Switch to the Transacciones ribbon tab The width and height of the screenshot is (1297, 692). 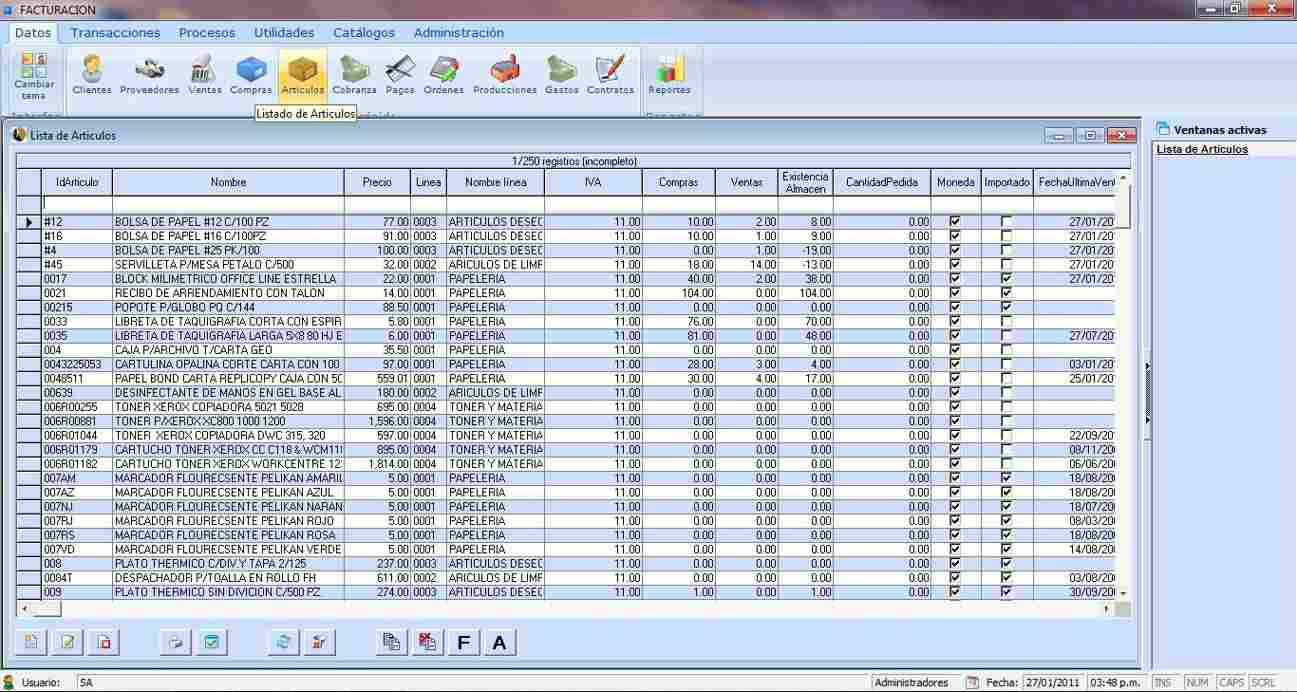115,33
